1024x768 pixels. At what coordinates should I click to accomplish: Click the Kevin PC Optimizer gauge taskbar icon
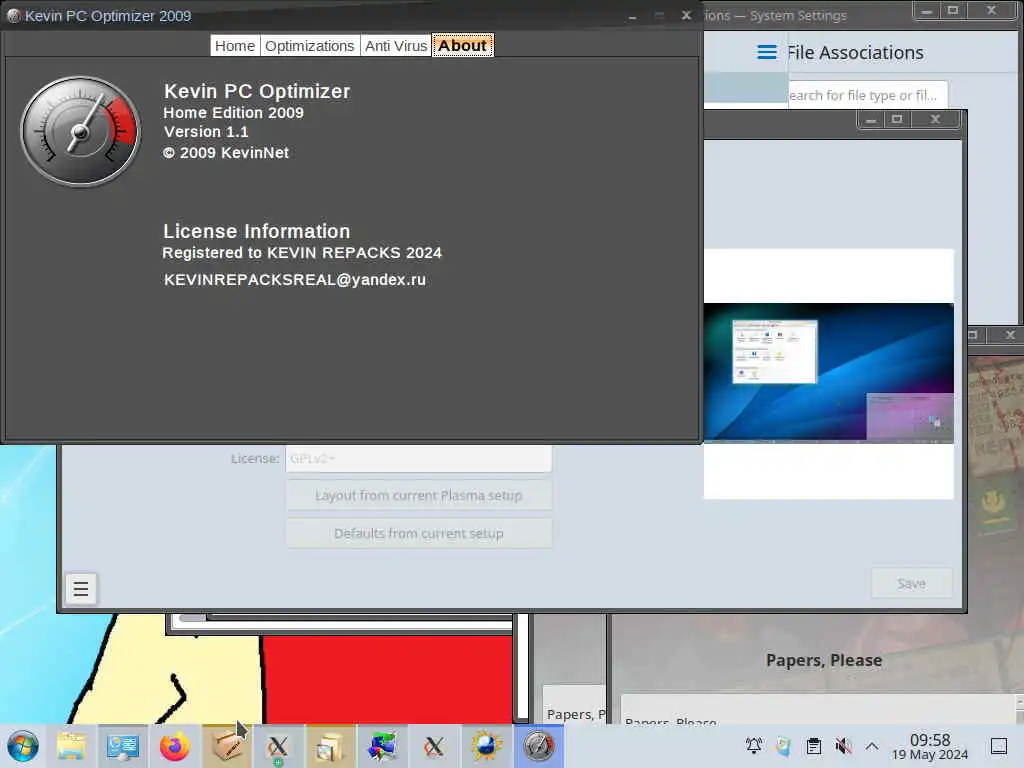coord(538,746)
